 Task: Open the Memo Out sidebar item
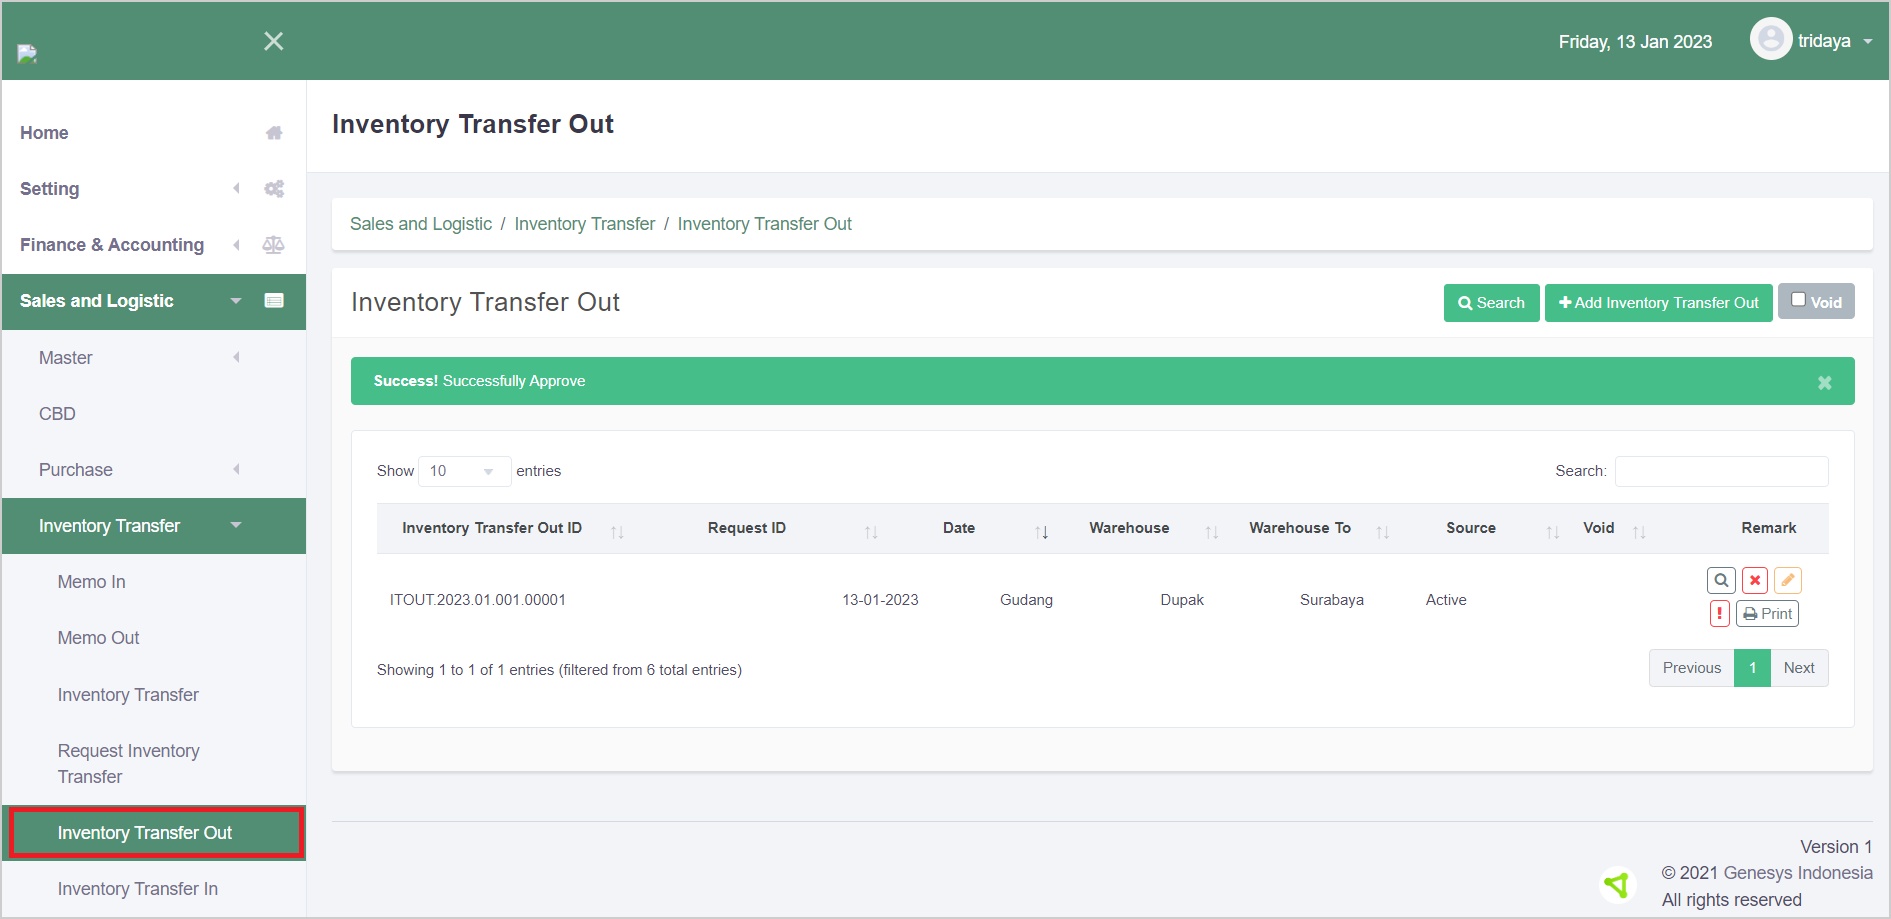pyautogui.click(x=98, y=638)
